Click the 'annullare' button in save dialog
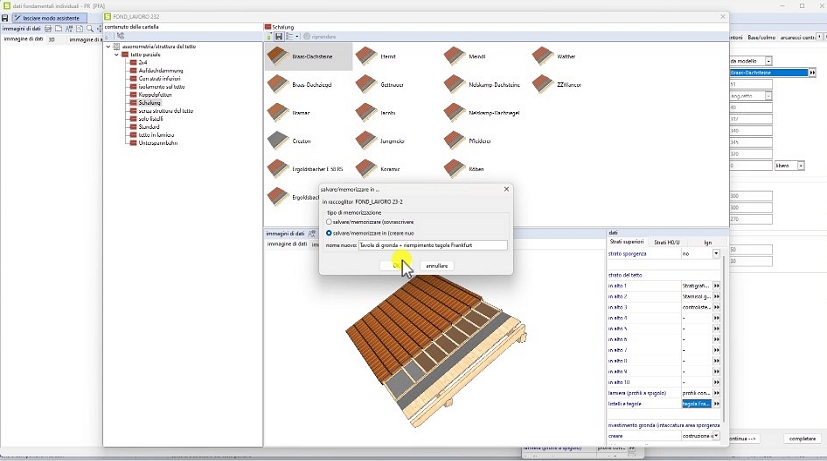The width and height of the screenshot is (827, 461). 436,266
